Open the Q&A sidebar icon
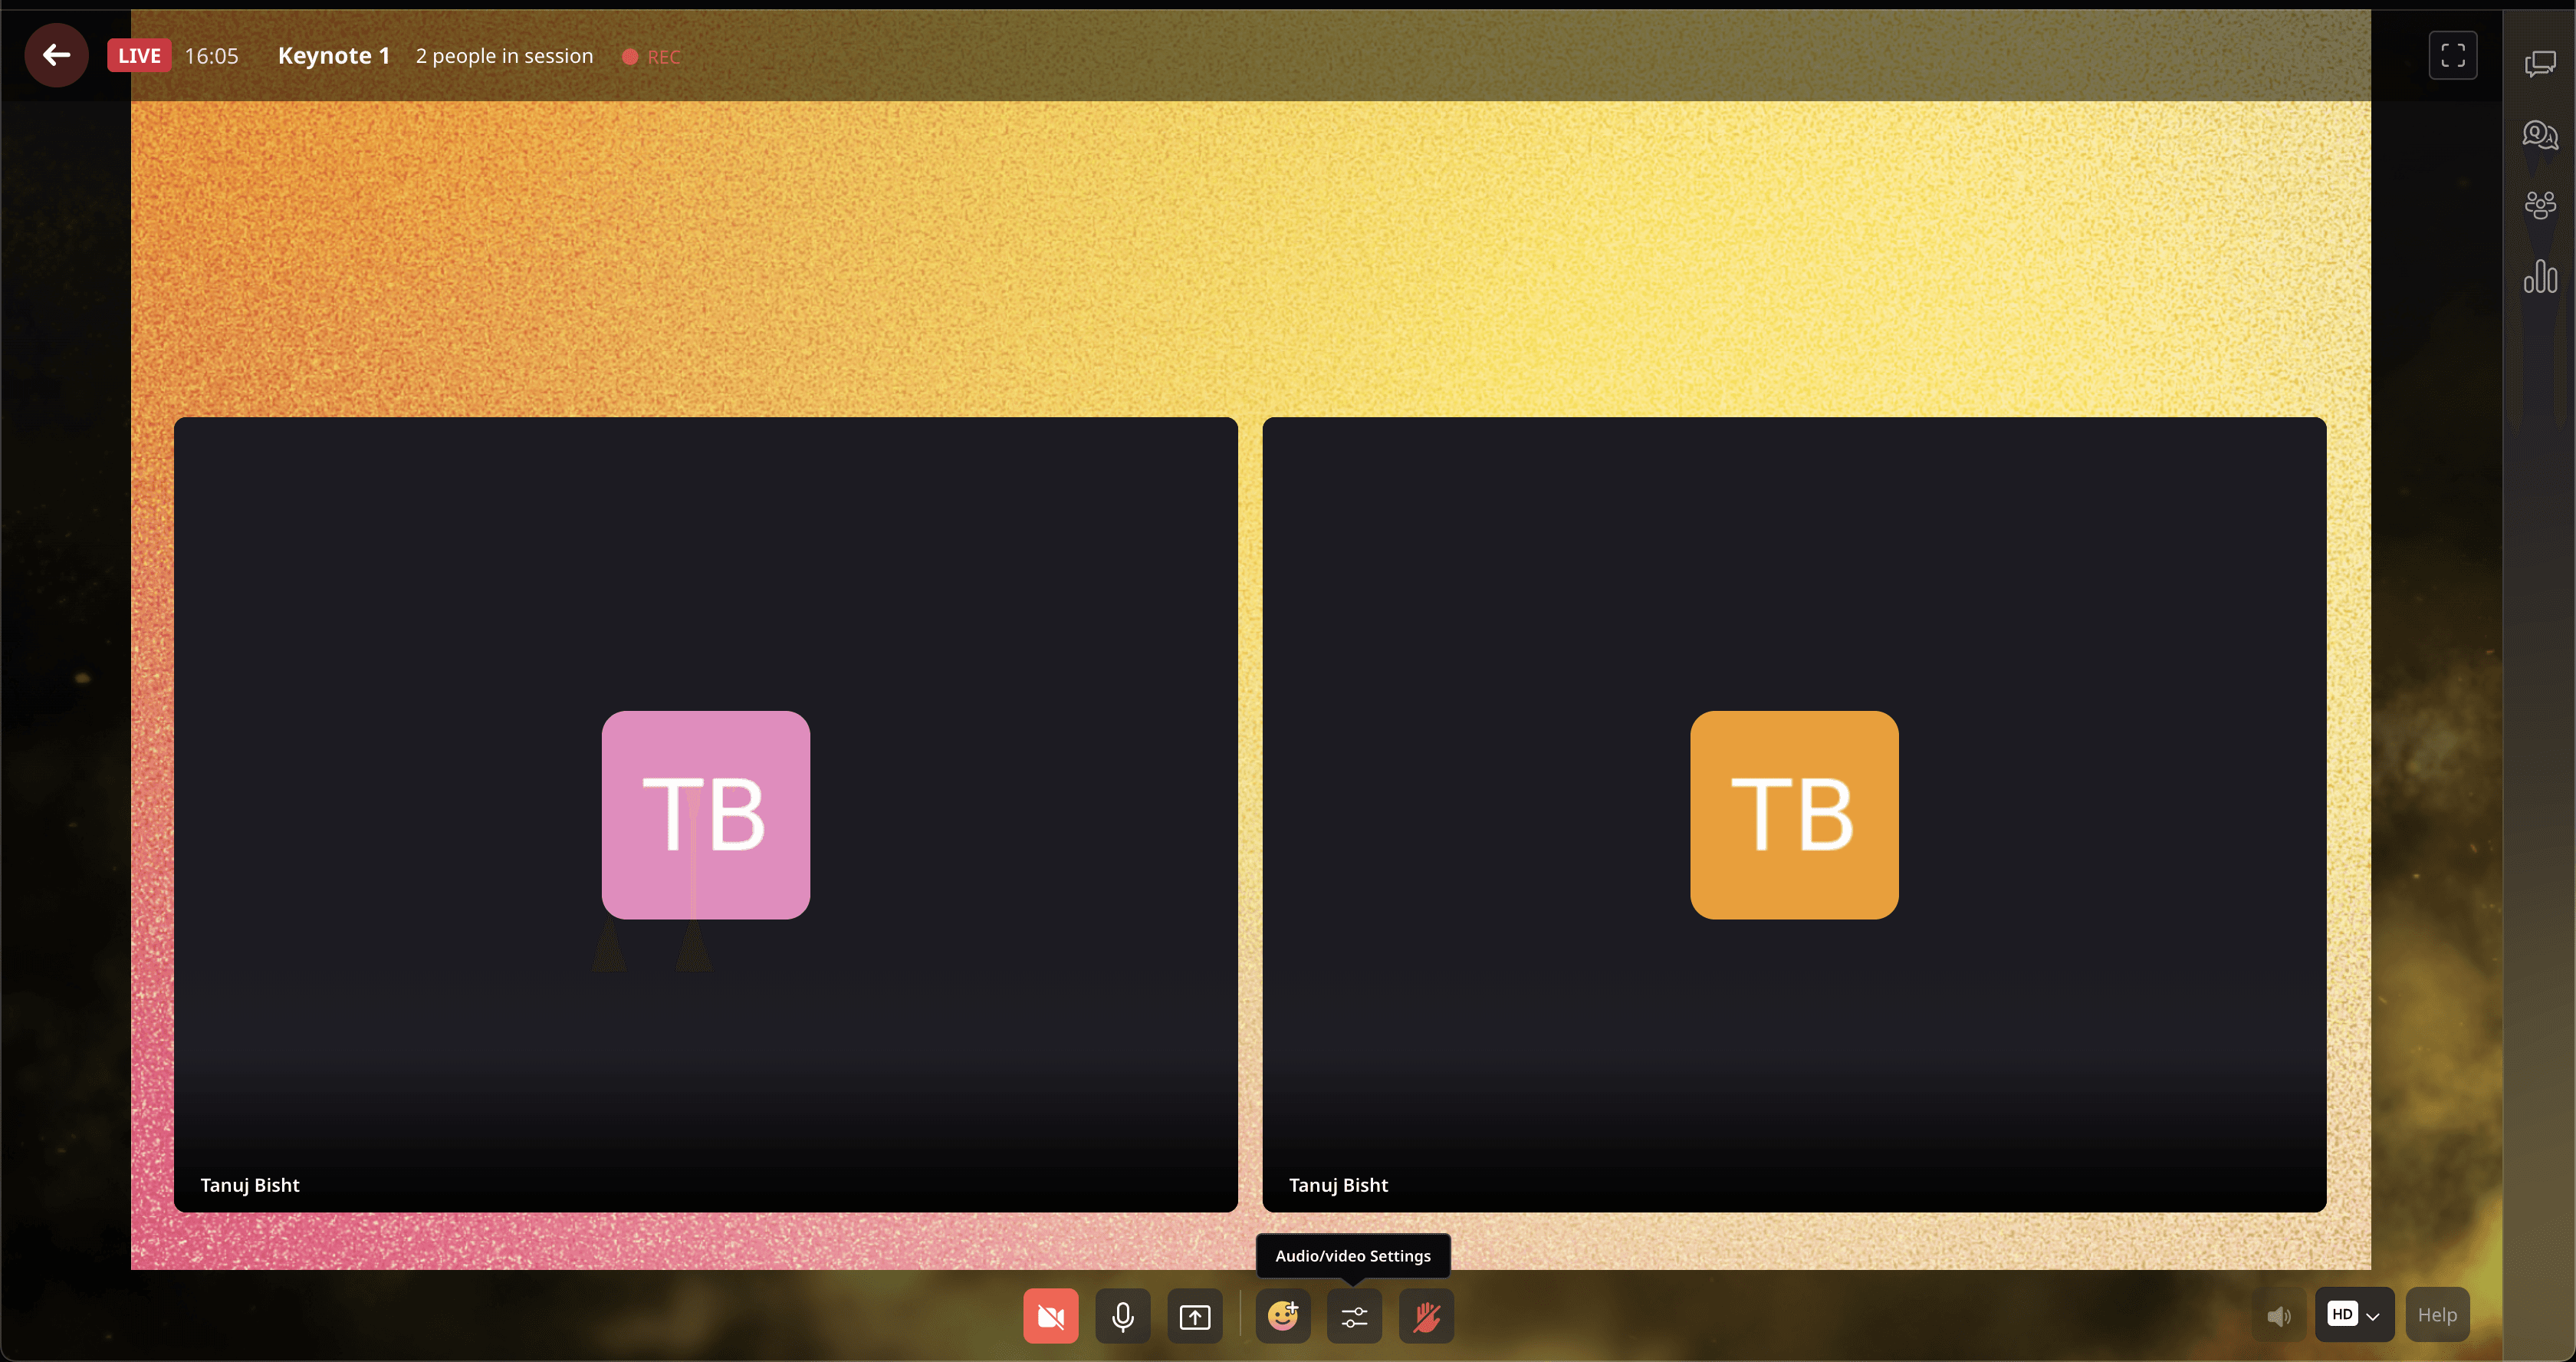This screenshot has height=1362, width=2576. pos(2539,134)
